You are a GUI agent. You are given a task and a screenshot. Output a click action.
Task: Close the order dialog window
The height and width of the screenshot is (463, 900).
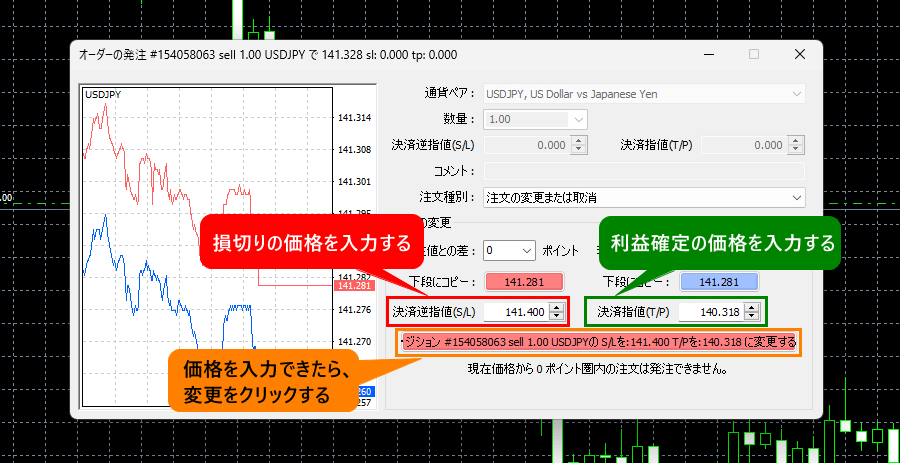[x=800, y=55]
